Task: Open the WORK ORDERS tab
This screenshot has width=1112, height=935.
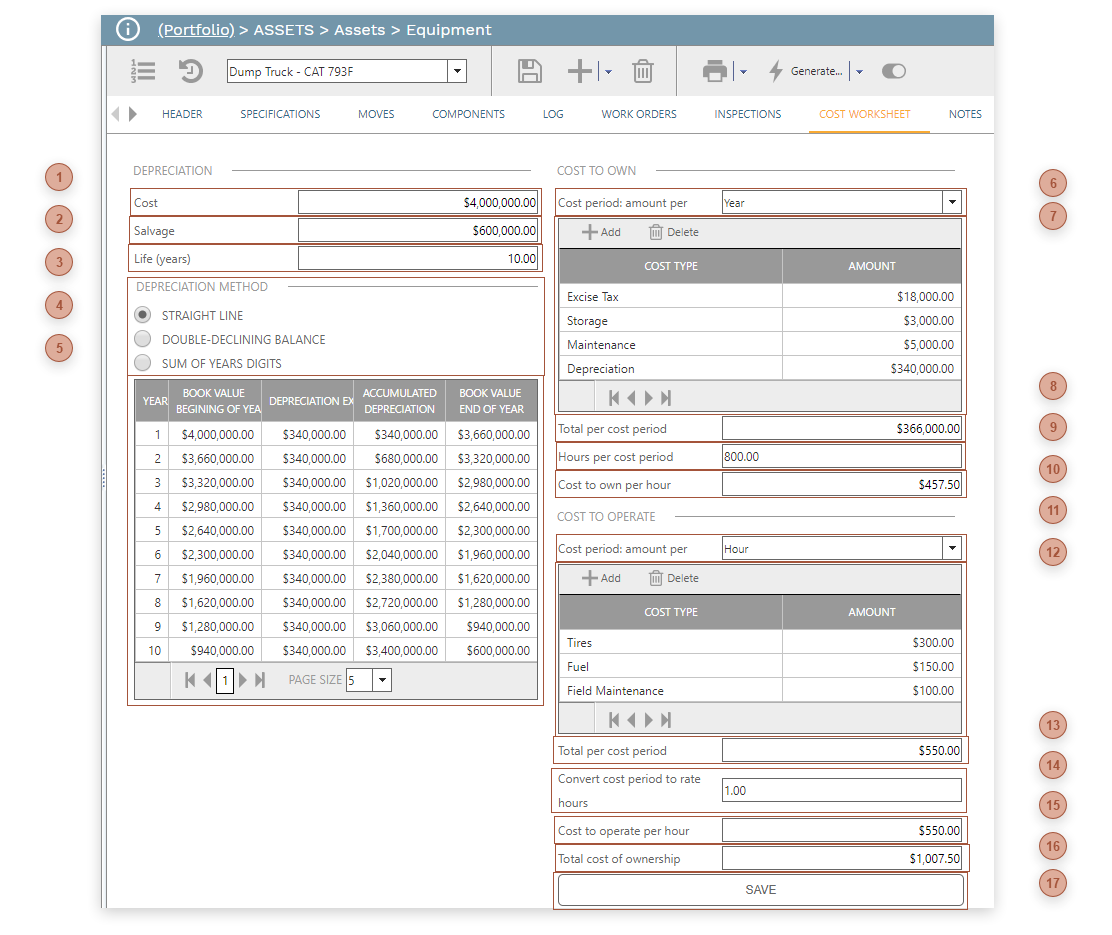Action: [638, 114]
